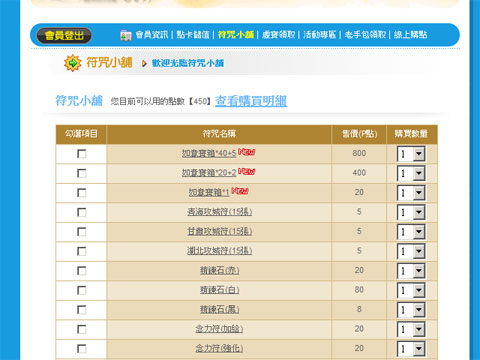Viewport: 480px width, 360px height.
Task: Click the 購買數量 column header
Action: coord(411,134)
